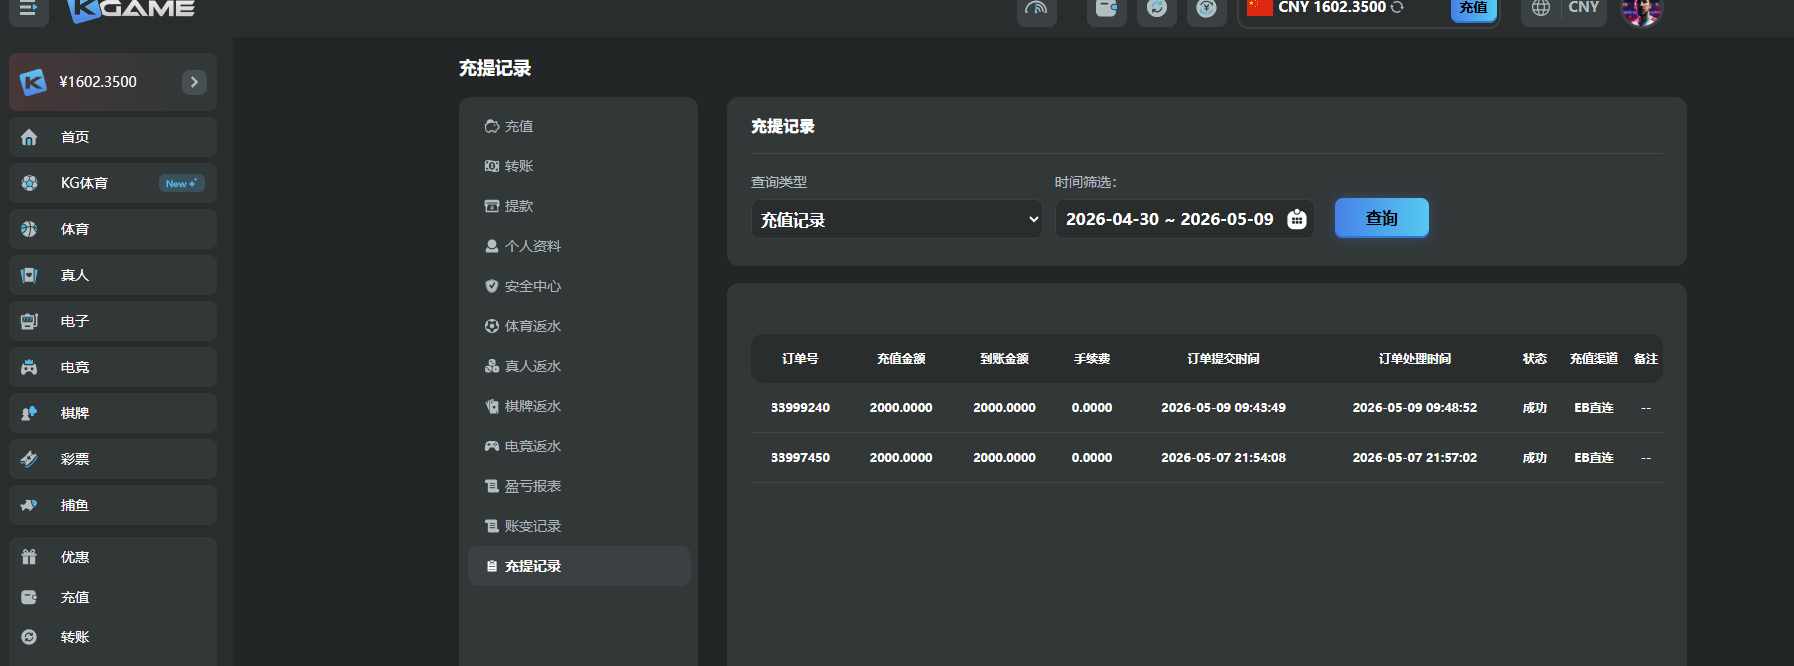This screenshot has width=1794, height=666.
Task: Open the CNY currency selector
Action: point(1583,7)
